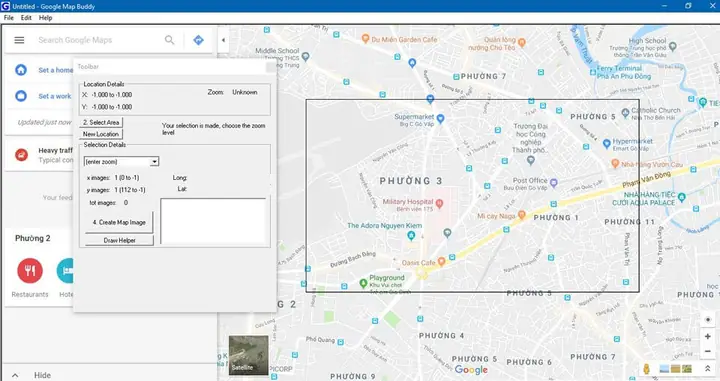Click the Du Miên Garden Cafe marker
Screen dimensions: 720x381
point(366,39)
